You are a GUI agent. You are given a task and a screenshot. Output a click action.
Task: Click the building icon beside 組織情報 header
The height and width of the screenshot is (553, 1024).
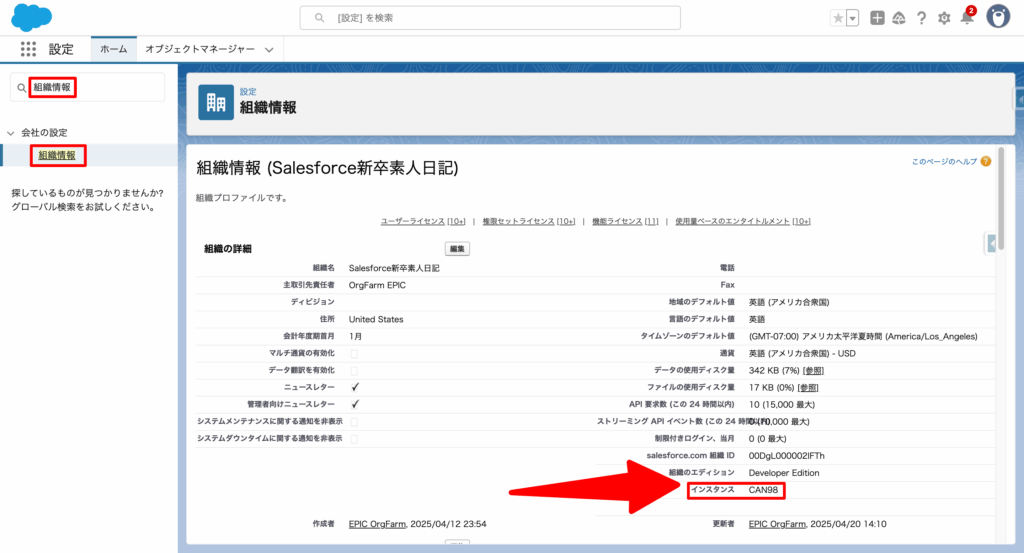(x=216, y=102)
